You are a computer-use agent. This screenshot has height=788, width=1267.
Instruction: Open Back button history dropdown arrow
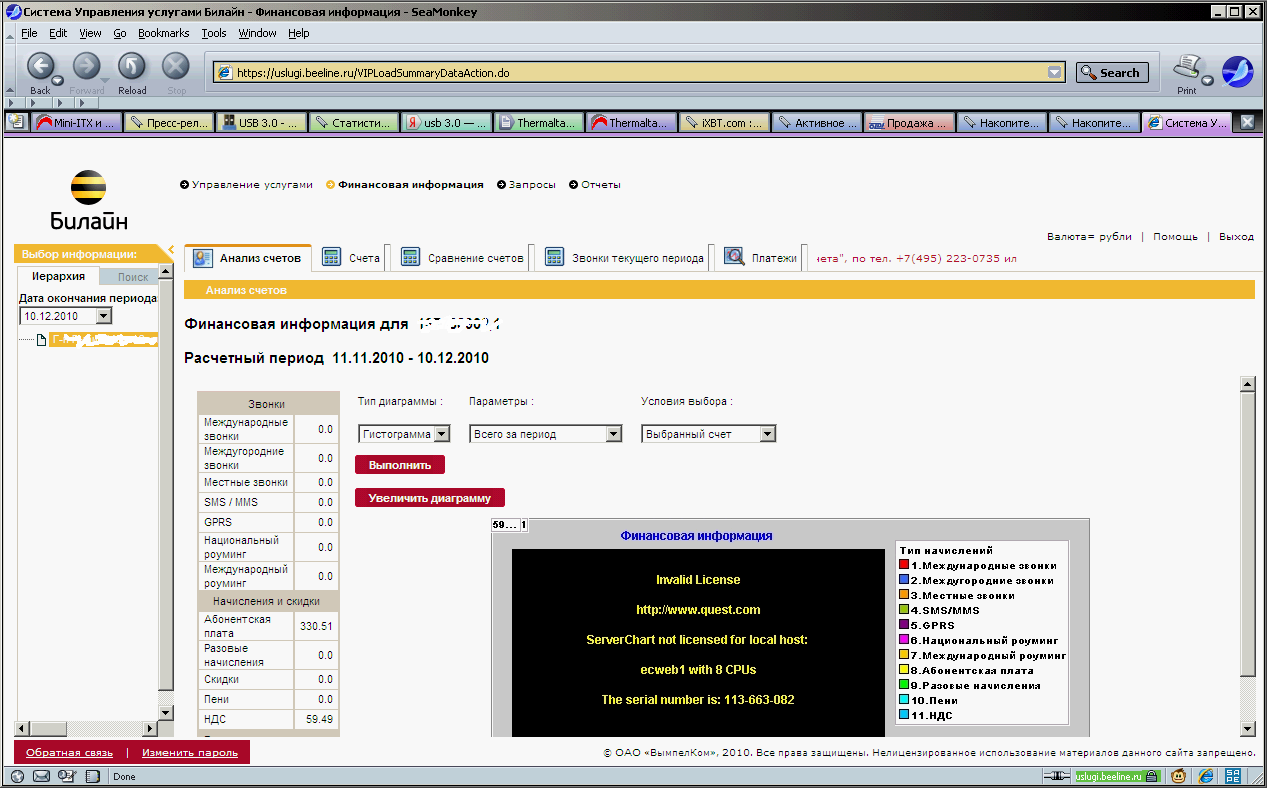pos(58,81)
